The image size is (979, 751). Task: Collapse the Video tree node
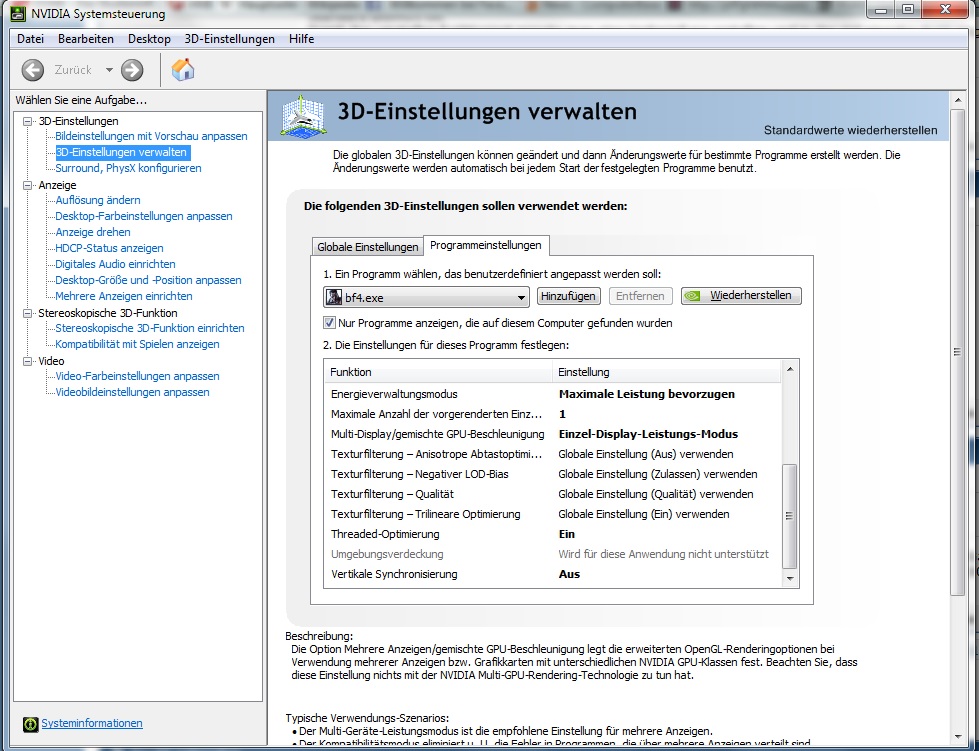pos(27,361)
